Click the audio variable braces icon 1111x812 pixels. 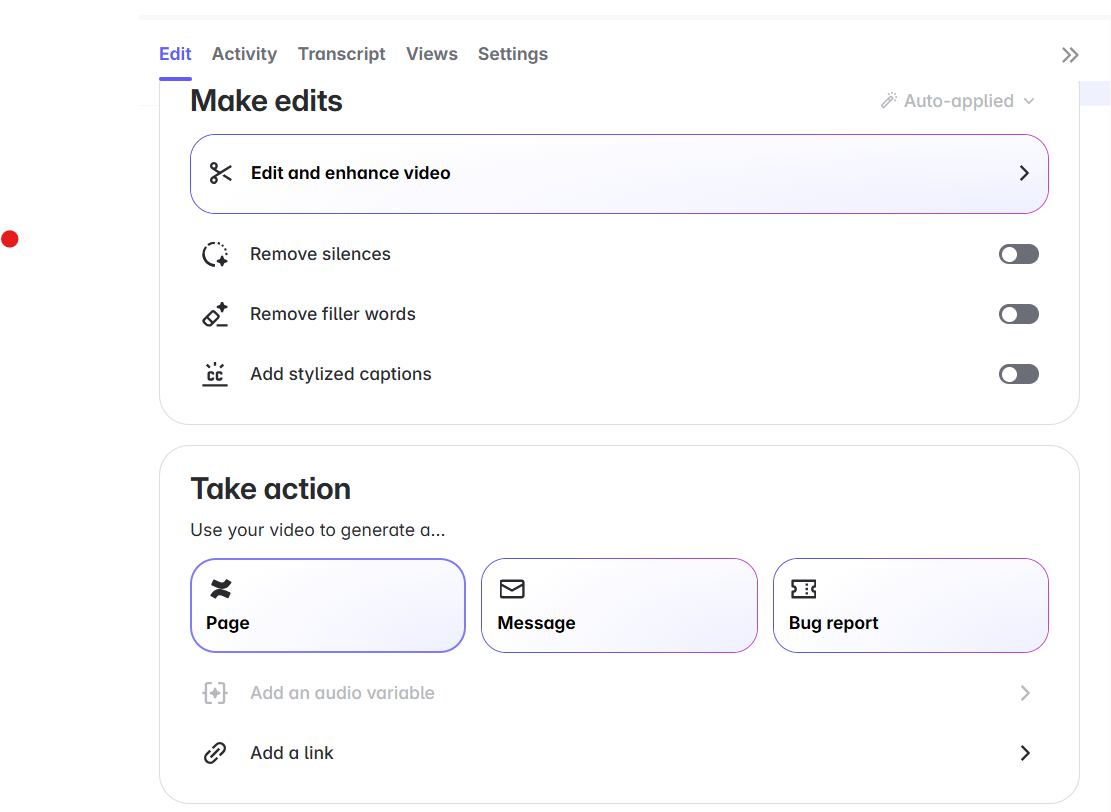point(215,693)
